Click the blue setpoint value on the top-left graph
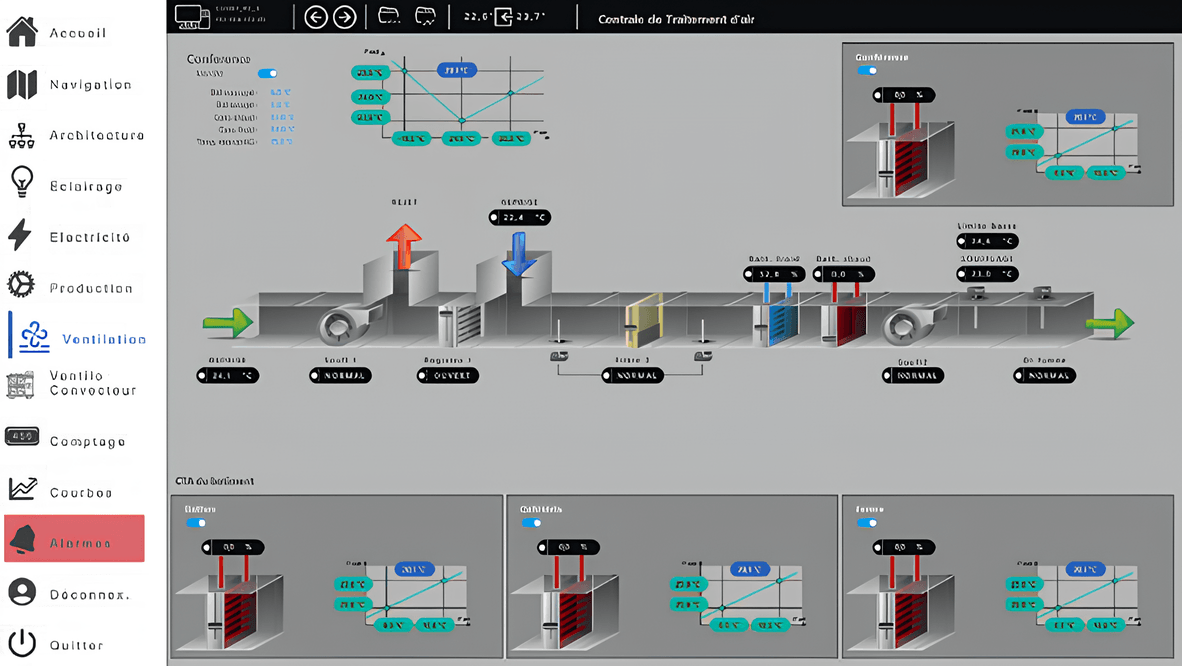Image resolution: width=1182 pixels, height=666 pixels. coord(456,70)
